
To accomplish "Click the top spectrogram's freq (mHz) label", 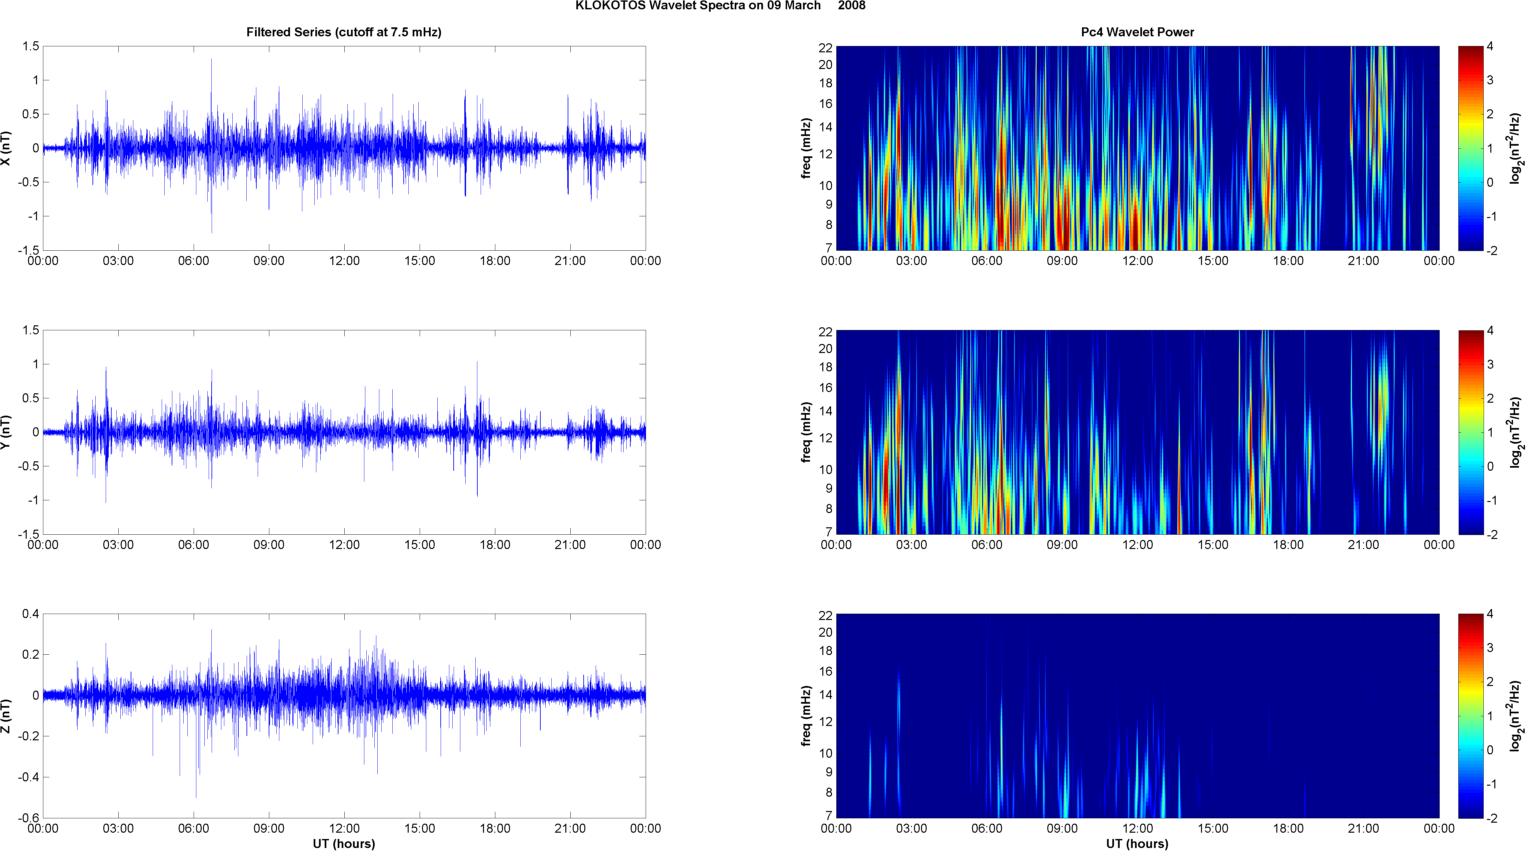I will (x=805, y=148).
